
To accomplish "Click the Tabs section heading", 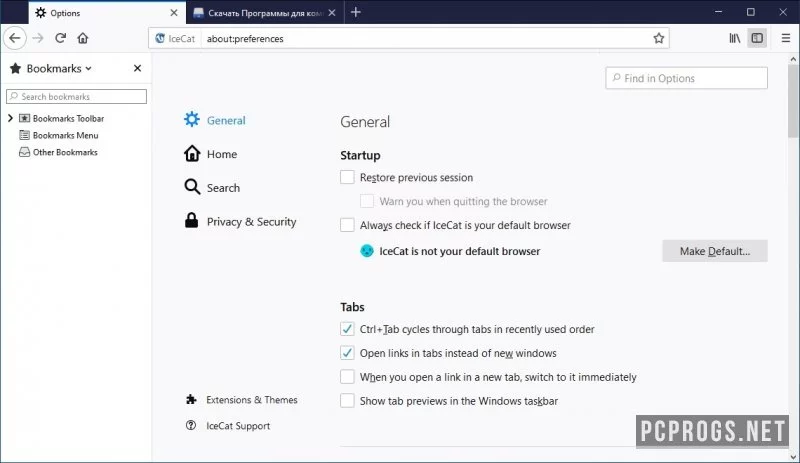I will click(352, 307).
